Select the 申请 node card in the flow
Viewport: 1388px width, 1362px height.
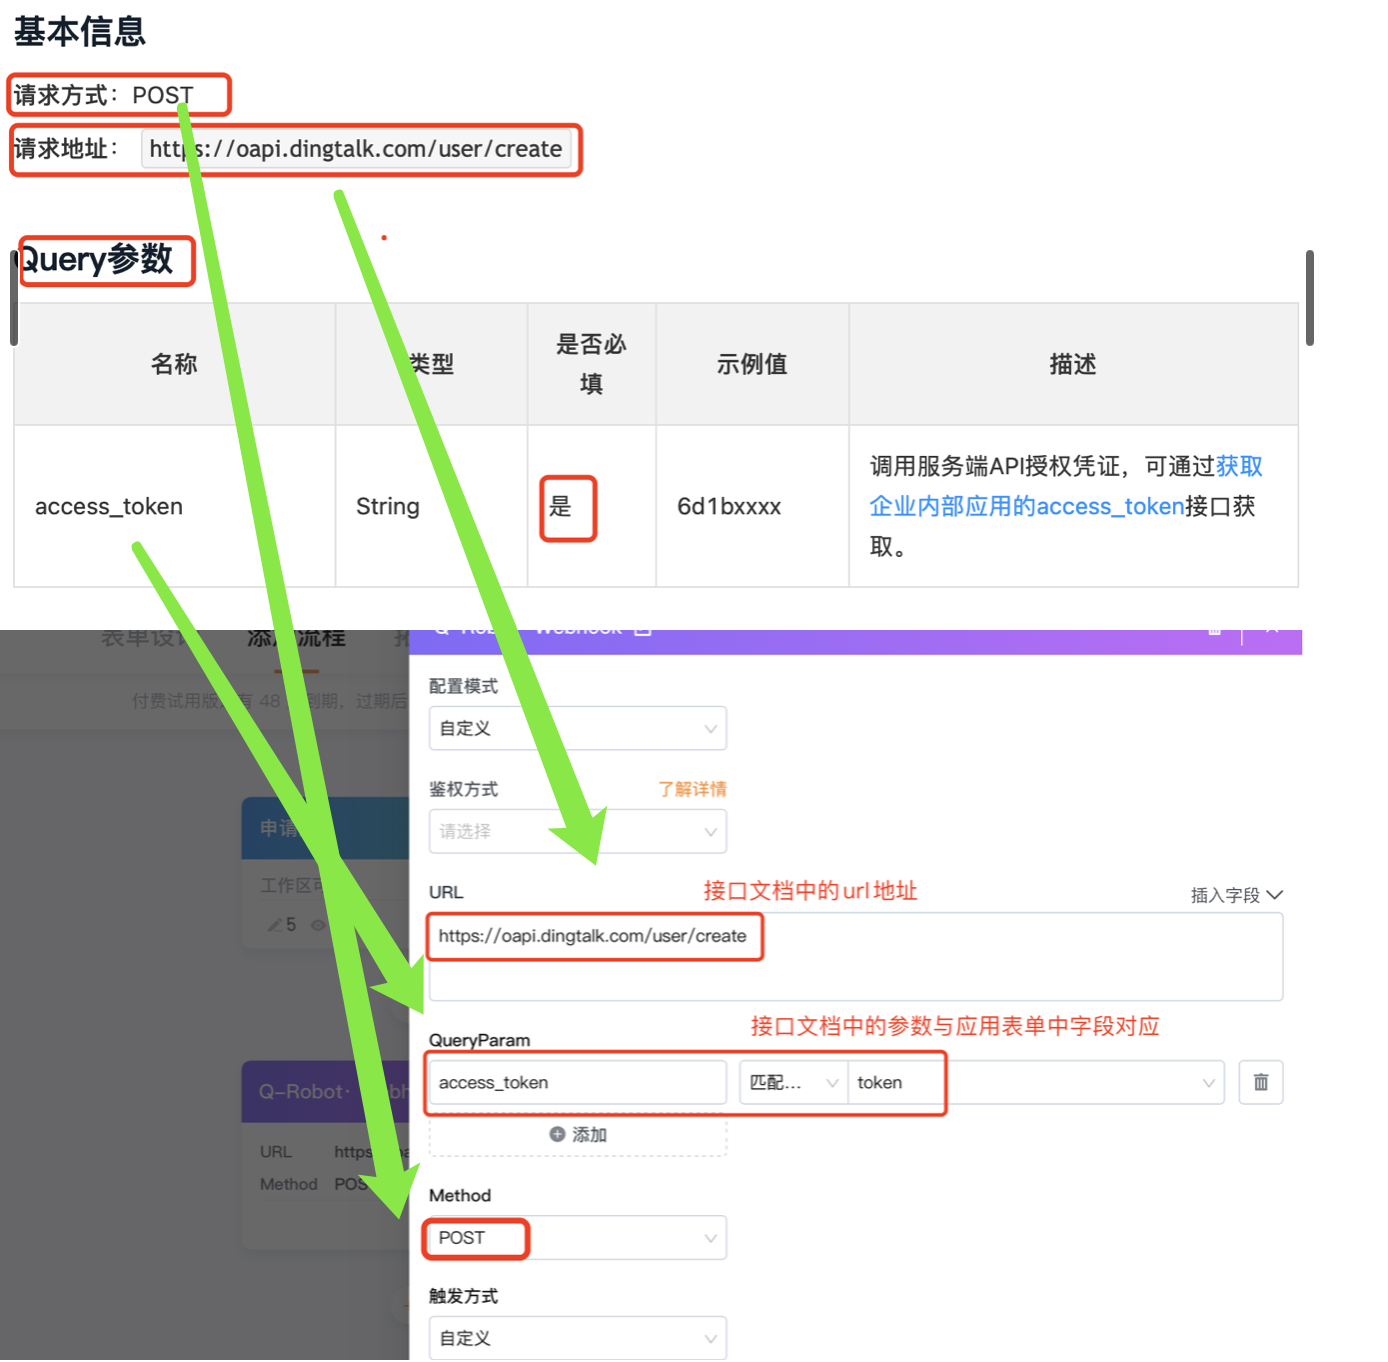coord(325,871)
